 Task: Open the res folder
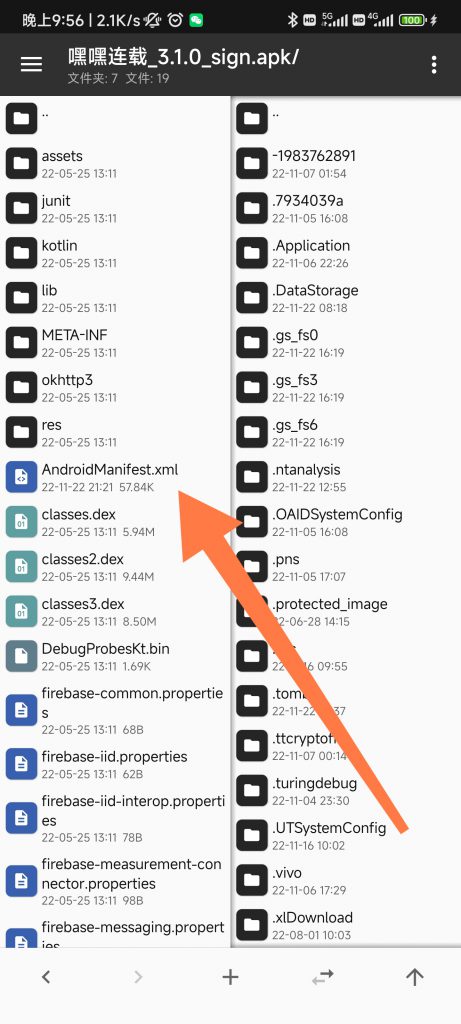coord(115,432)
